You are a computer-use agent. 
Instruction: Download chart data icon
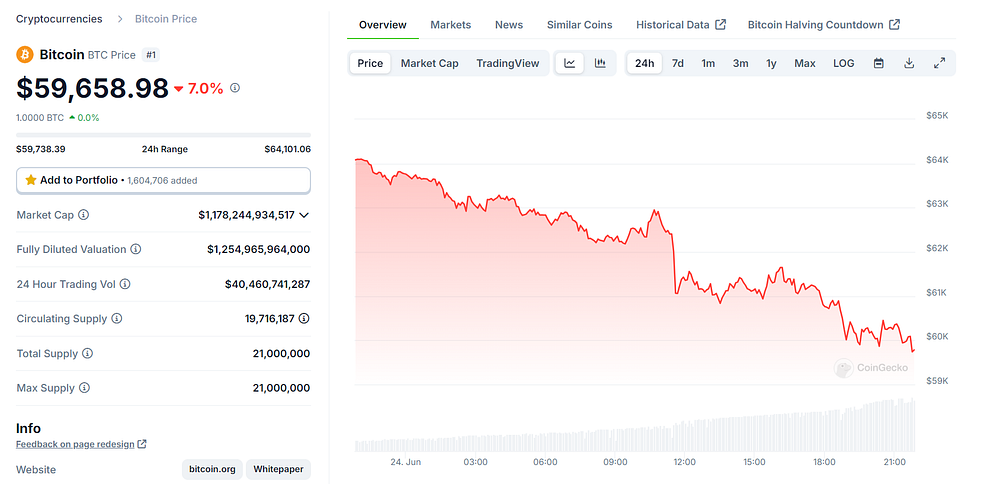pos(909,63)
